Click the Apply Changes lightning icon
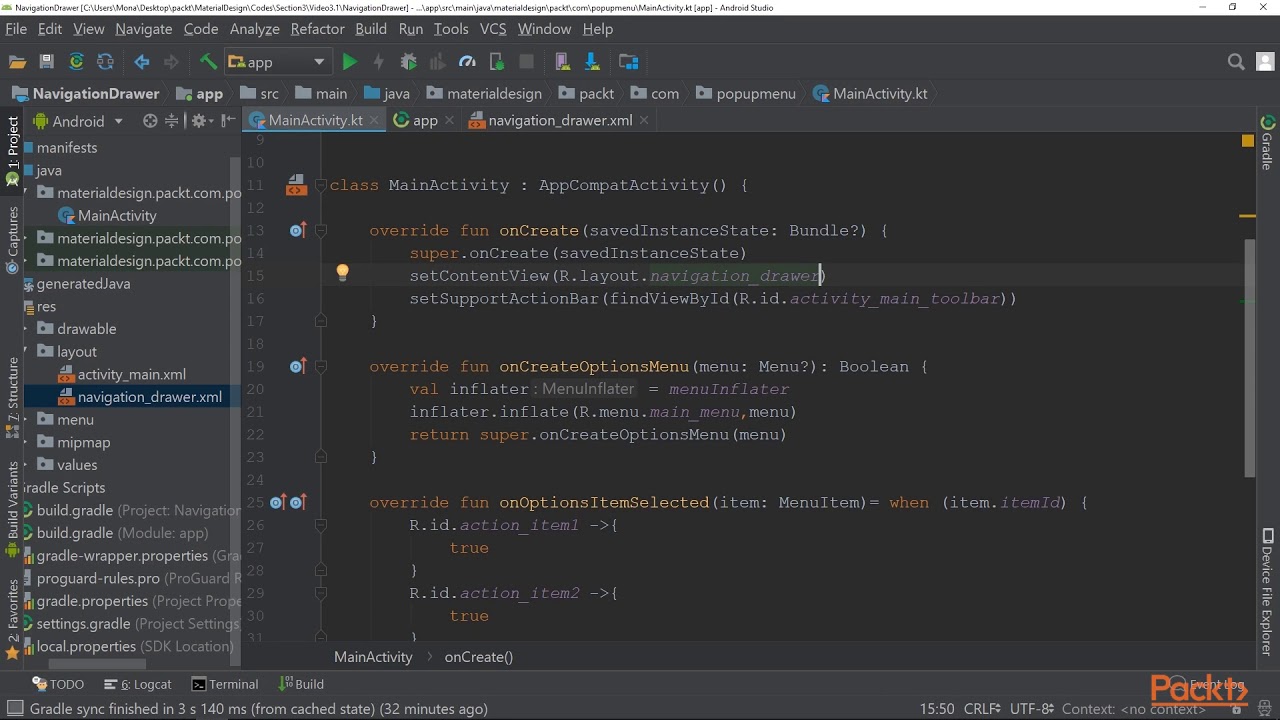Viewport: 1280px width, 720px height. coord(378,62)
